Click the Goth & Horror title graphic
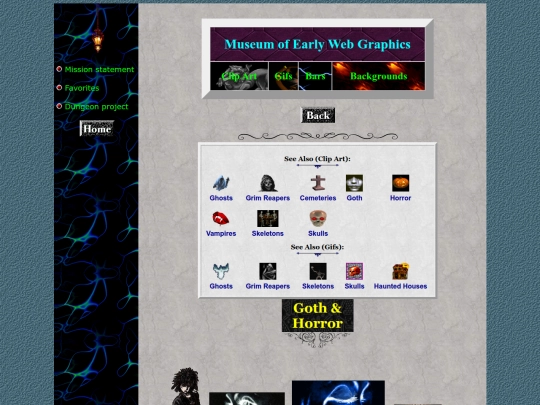 318,315
